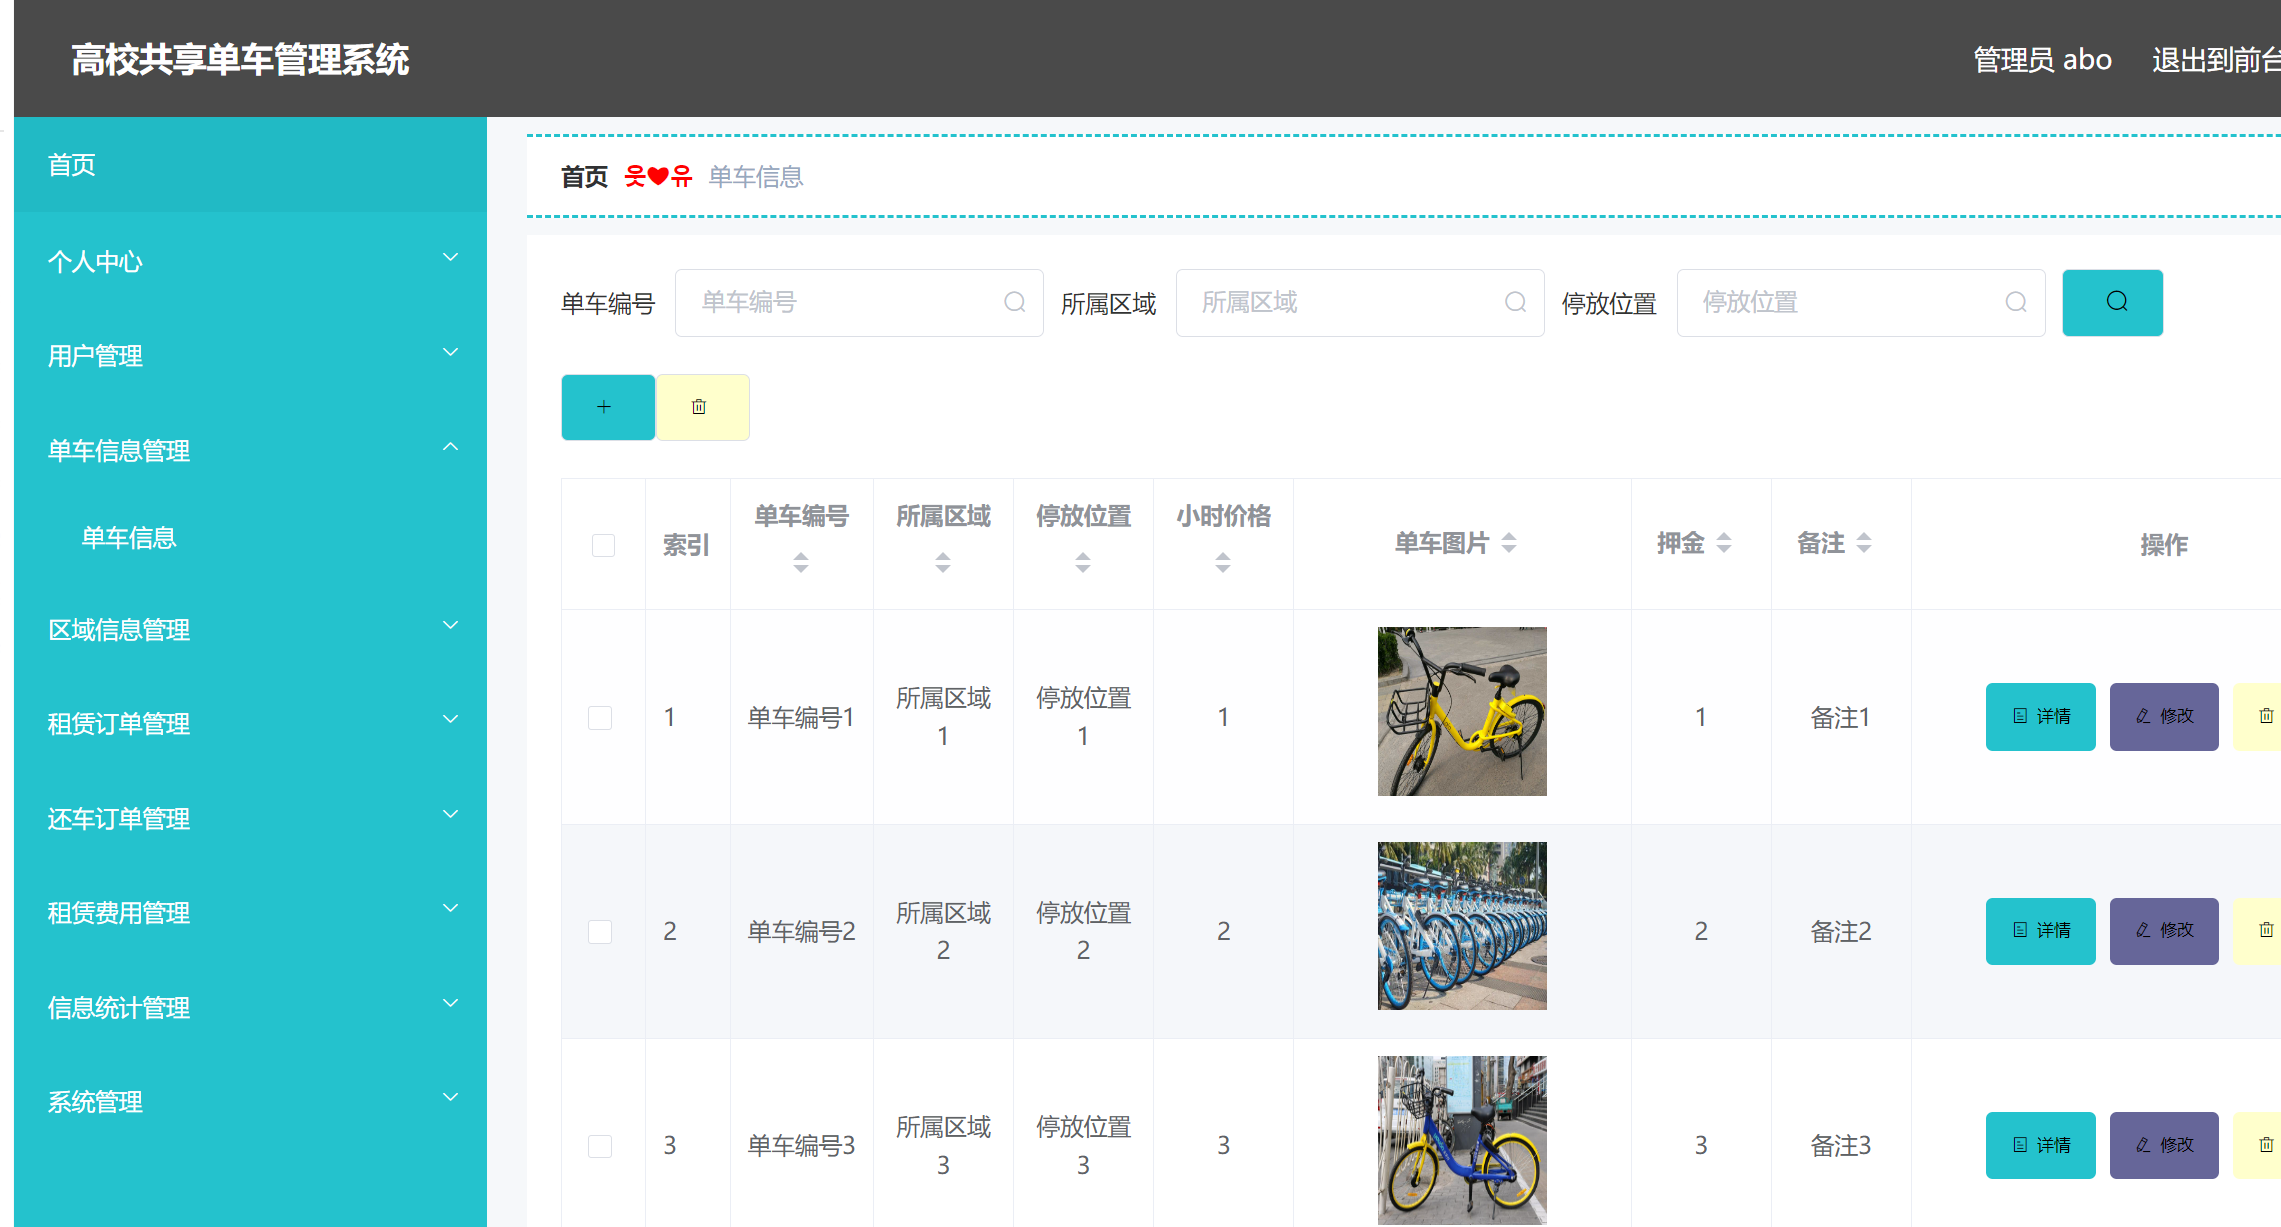Expand the 租赁订单管理 menu chevron
The height and width of the screenshot is (1227, 2281).
[450, 720]
